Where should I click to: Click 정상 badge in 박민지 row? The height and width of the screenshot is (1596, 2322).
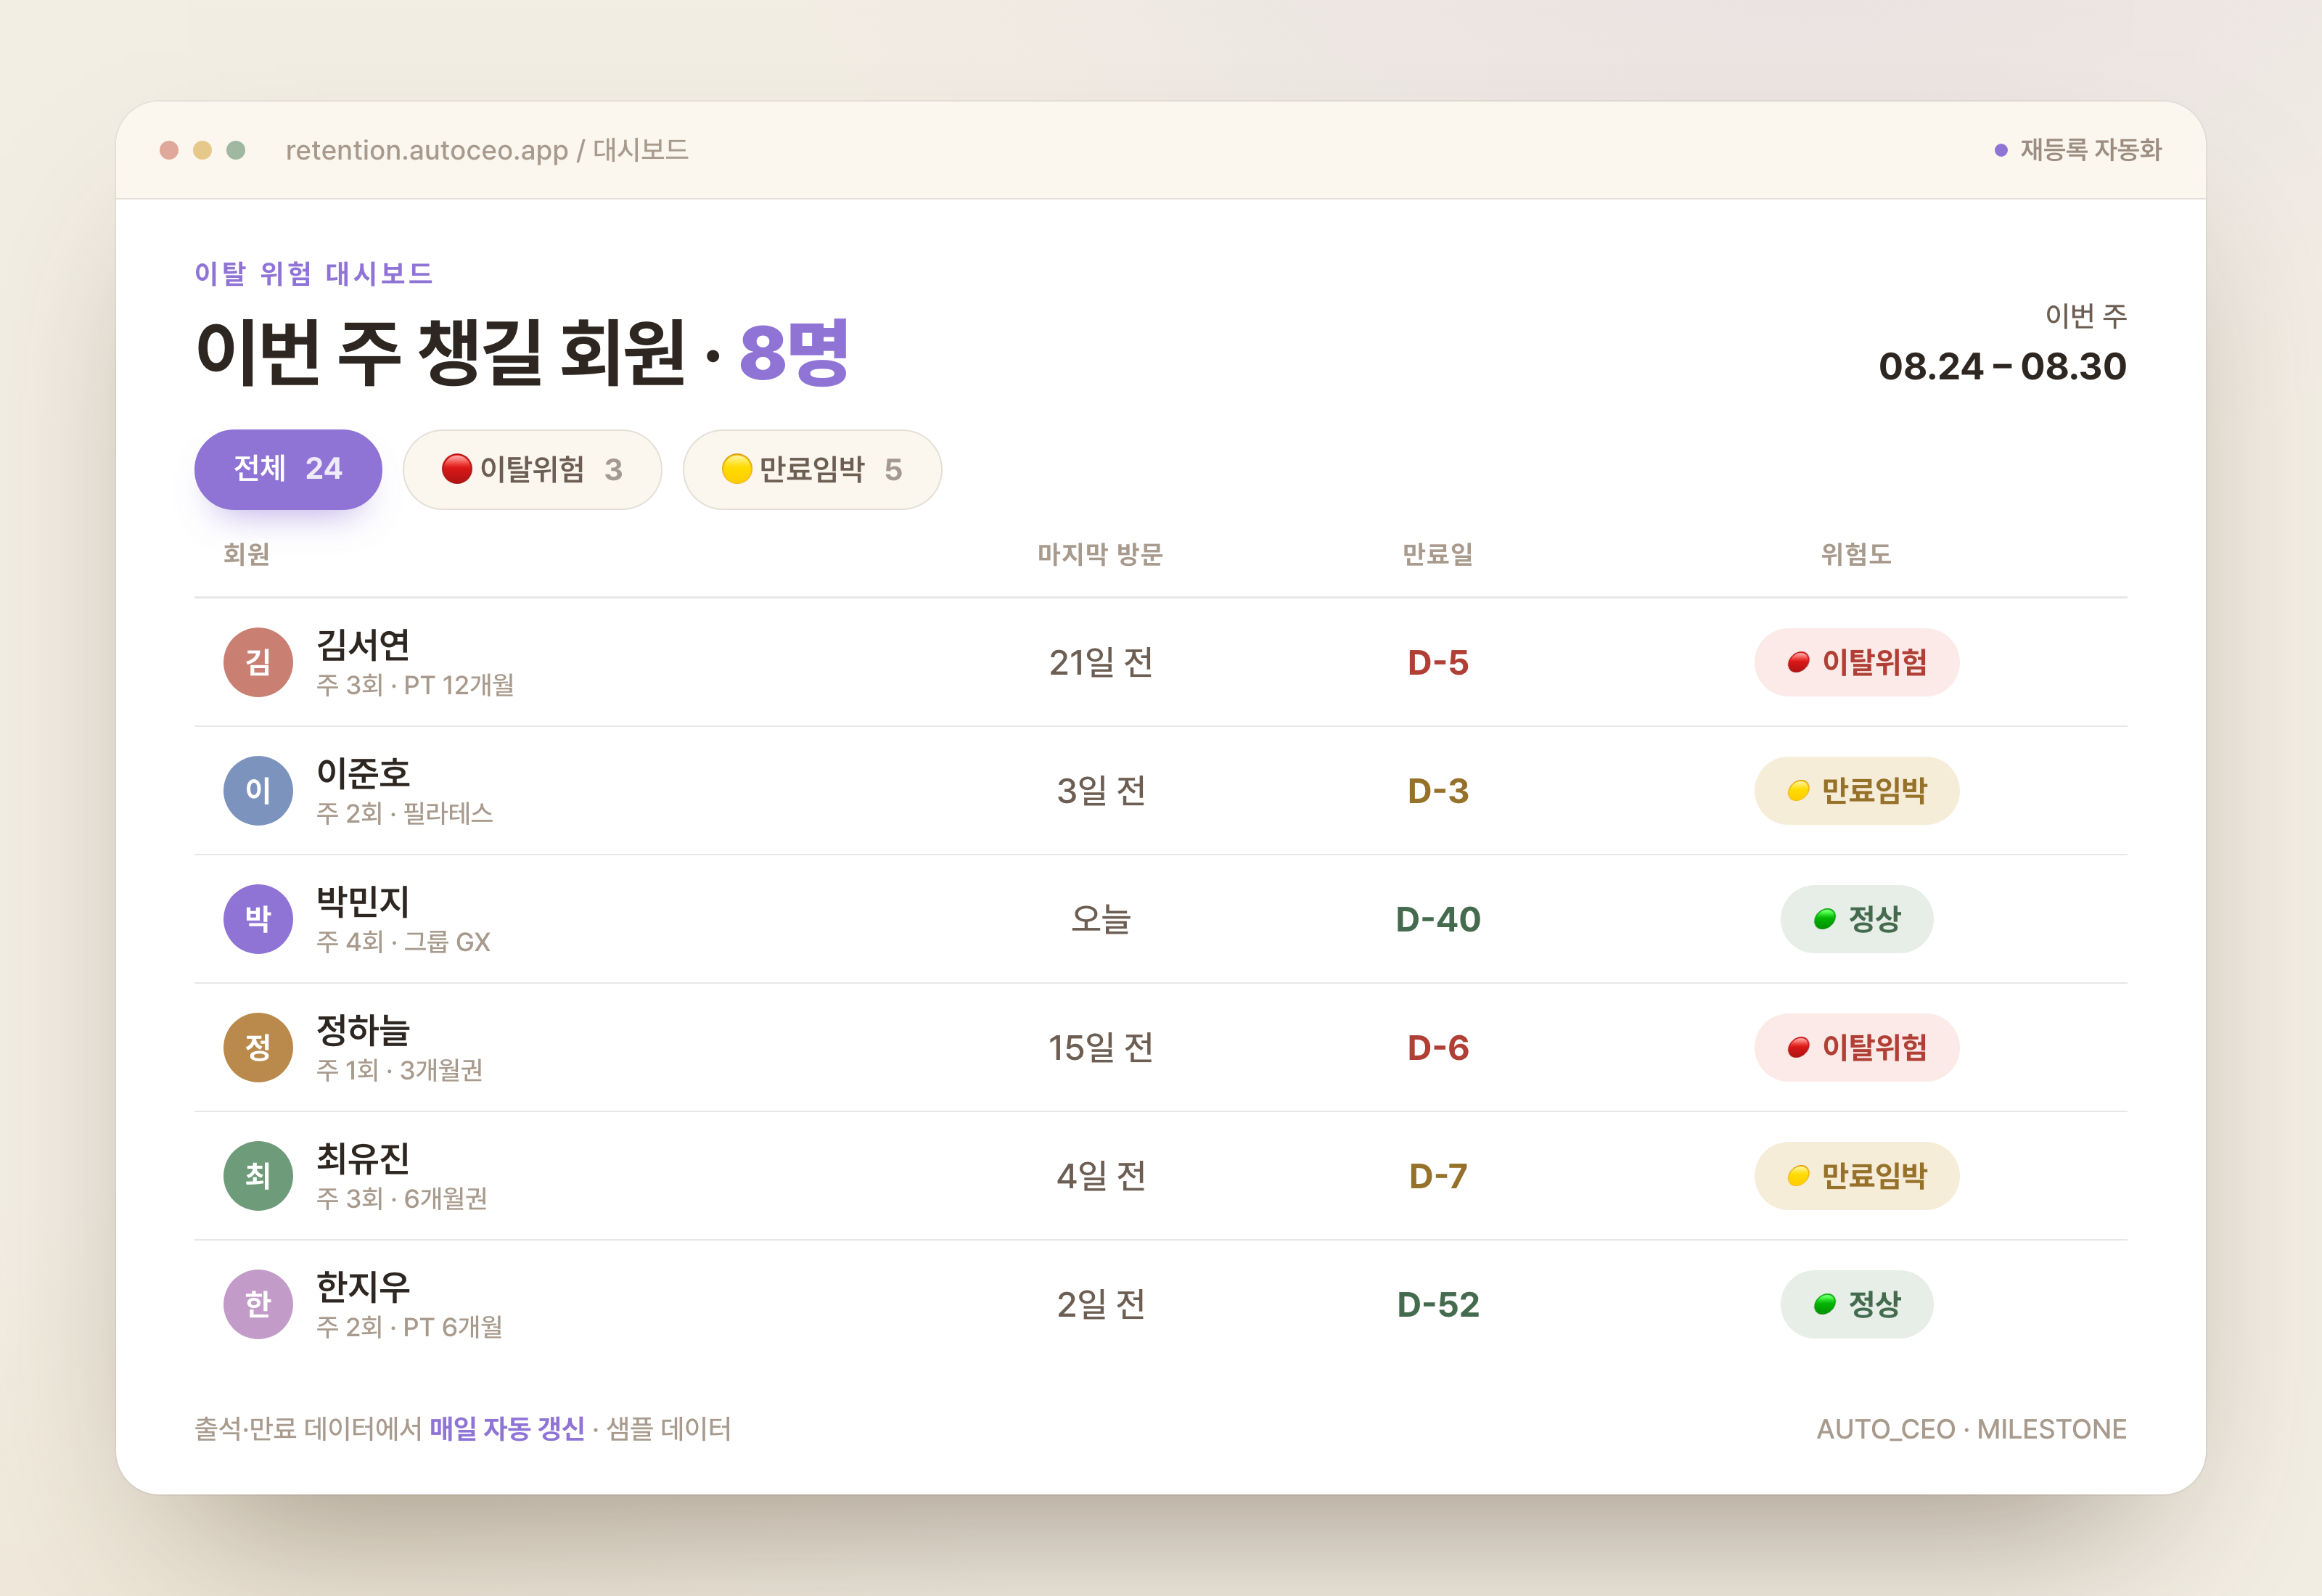(x=1856, y=919)
